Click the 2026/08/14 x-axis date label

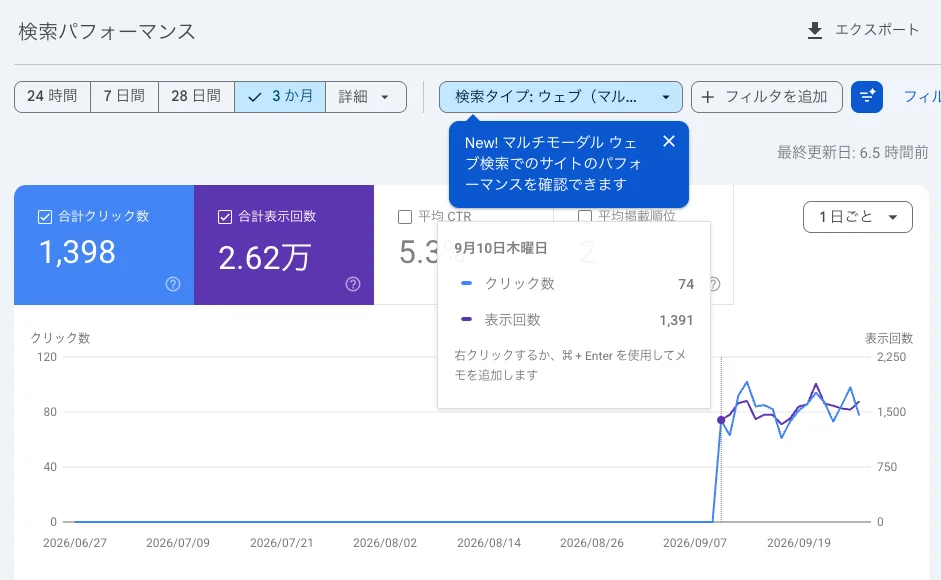489,543
